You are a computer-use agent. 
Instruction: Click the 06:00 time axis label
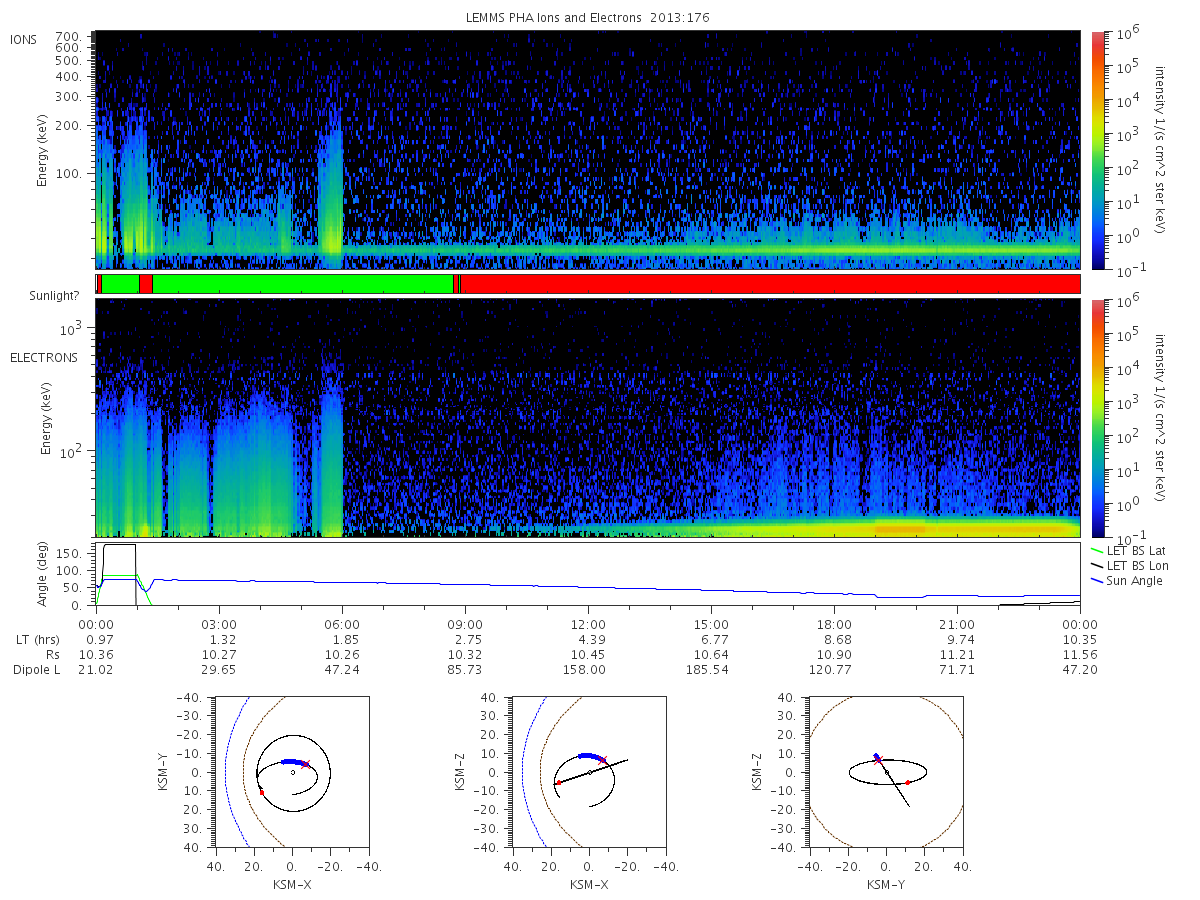[342, 622]
